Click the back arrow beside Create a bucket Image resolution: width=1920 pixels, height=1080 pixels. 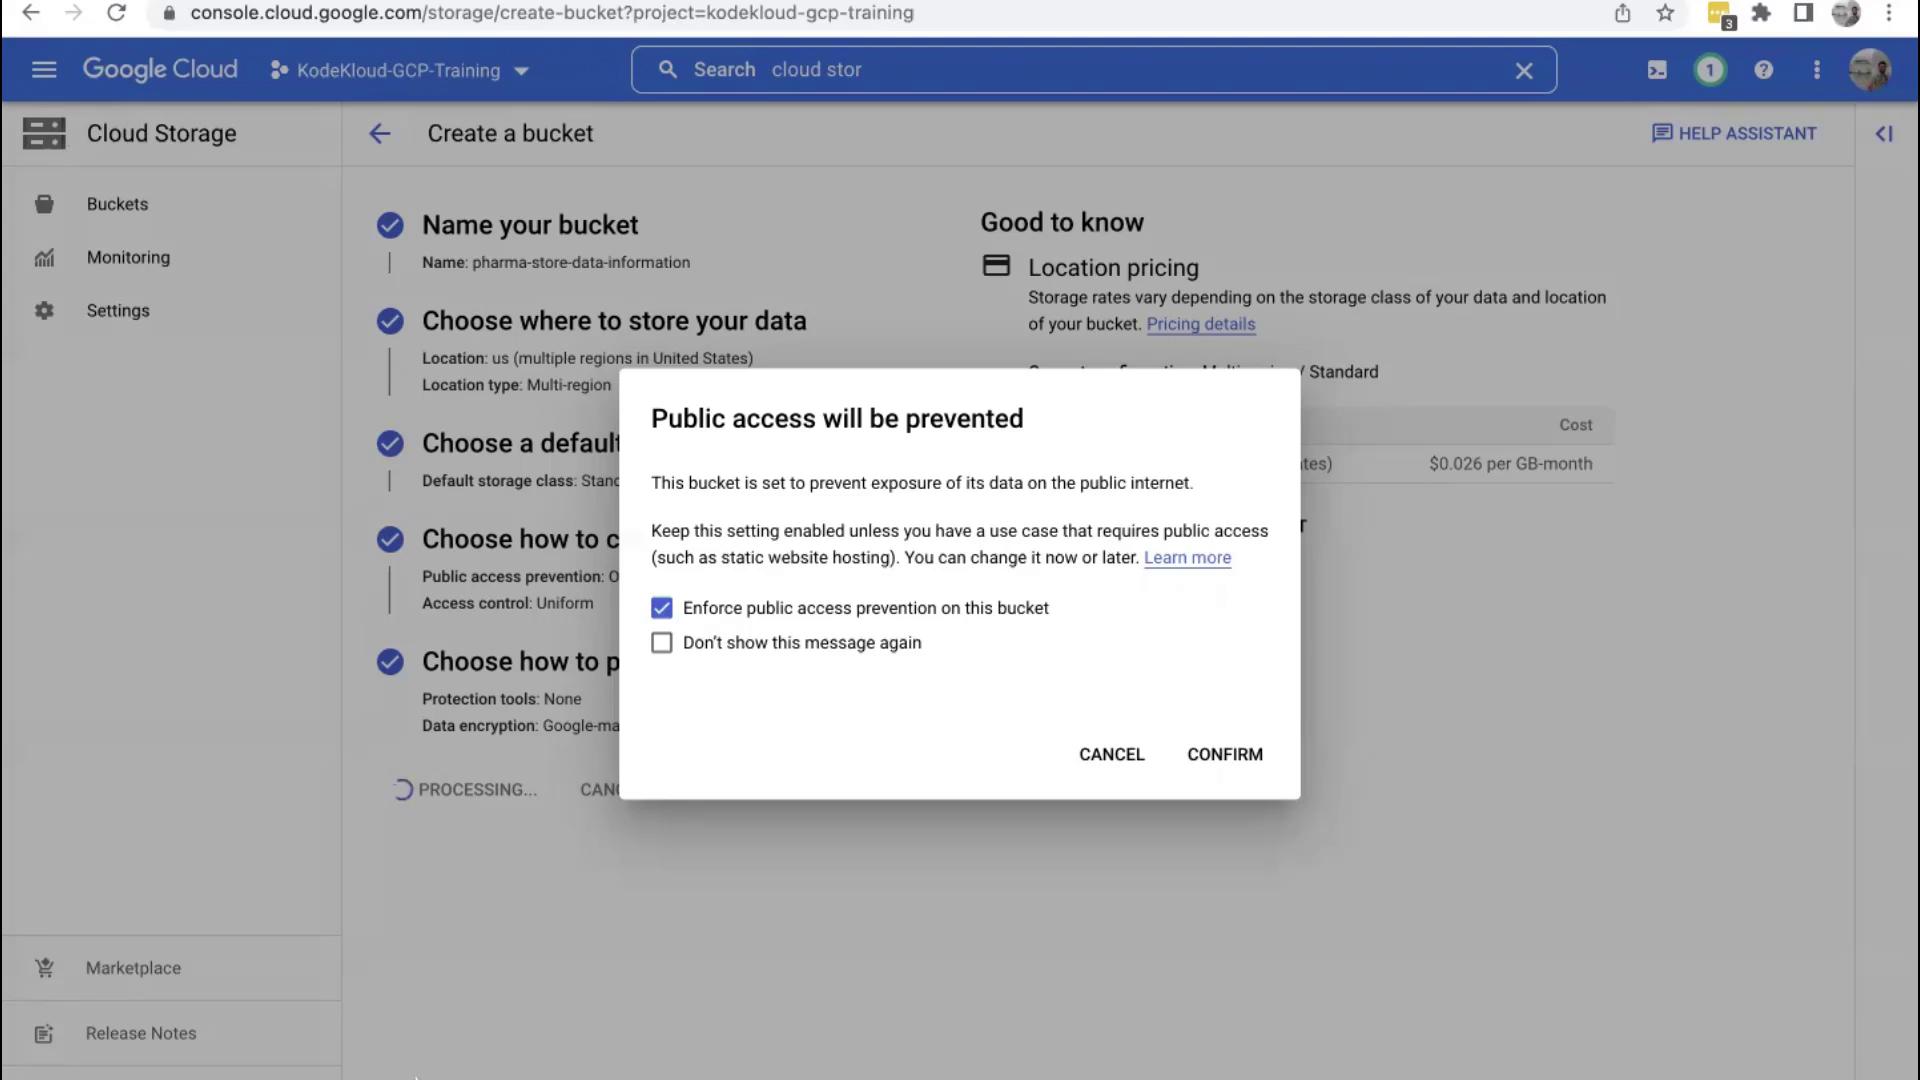(379, 134)
